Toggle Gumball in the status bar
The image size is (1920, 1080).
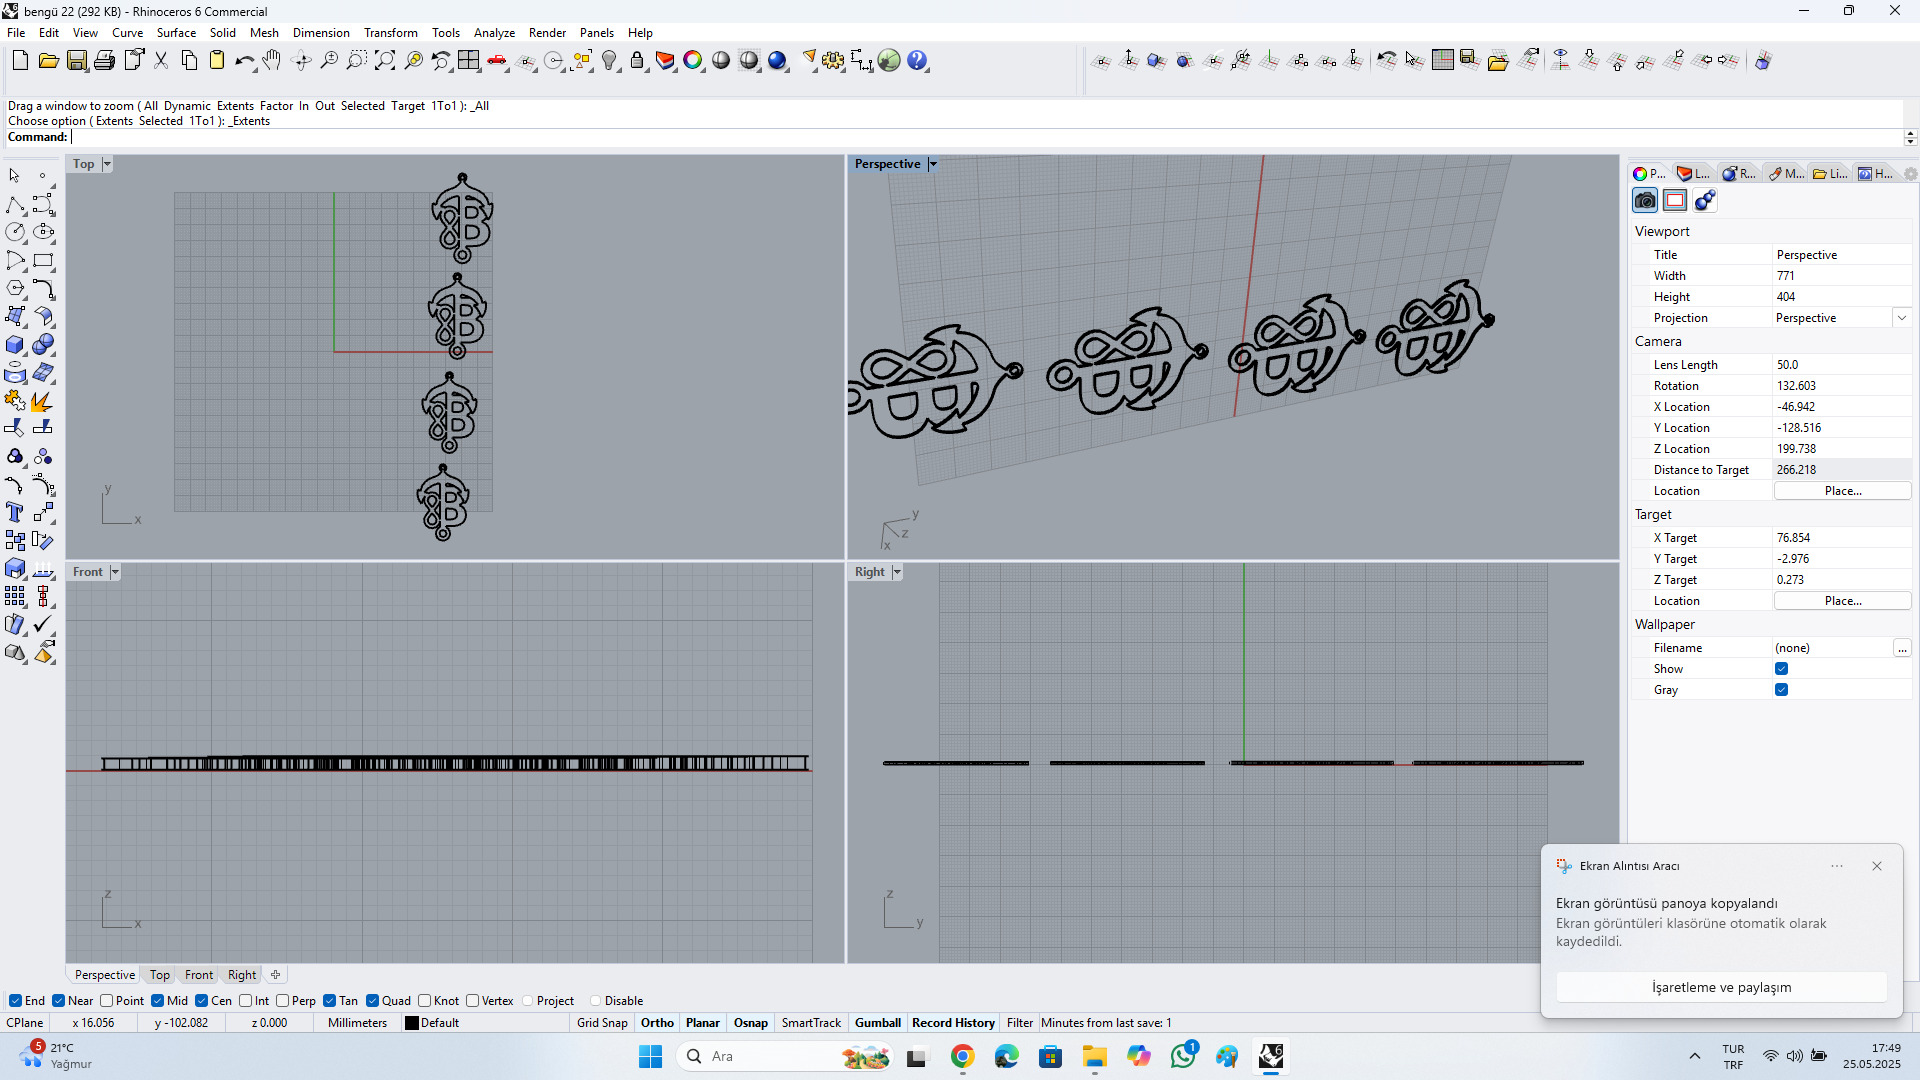point(877,1023)
